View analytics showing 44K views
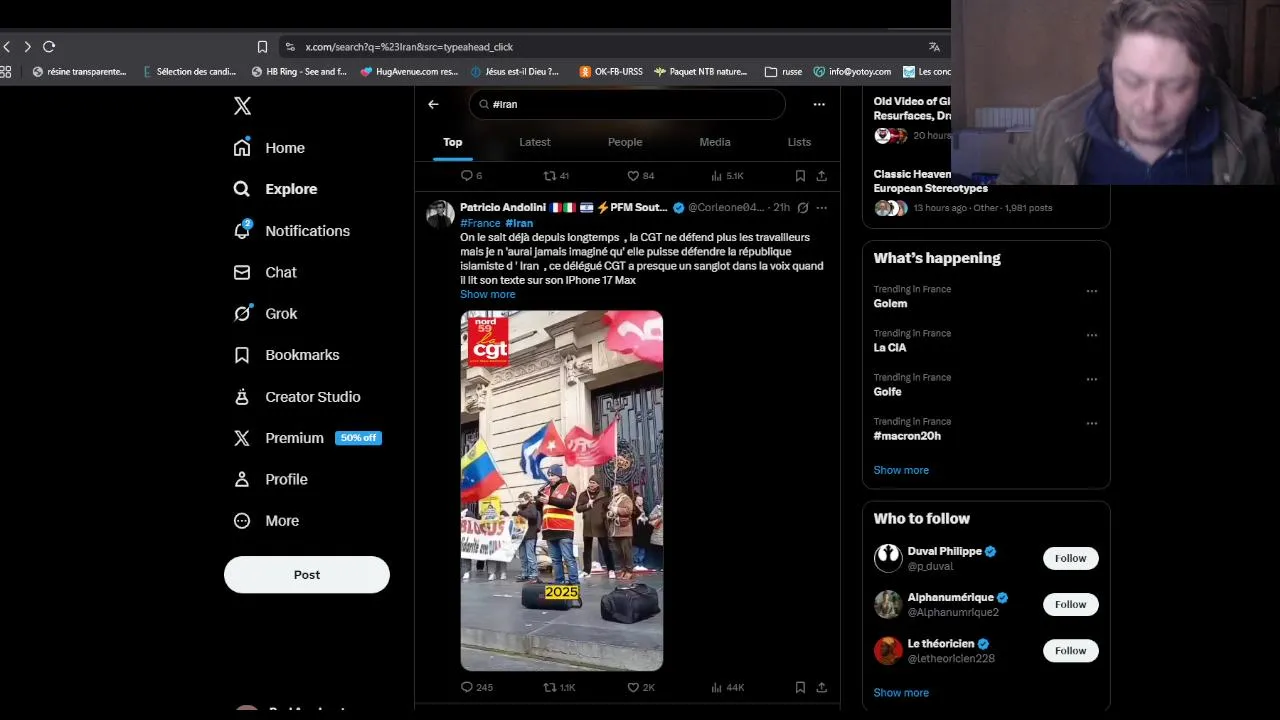This screenshot has height=720, width=1280. coord(727,688)
